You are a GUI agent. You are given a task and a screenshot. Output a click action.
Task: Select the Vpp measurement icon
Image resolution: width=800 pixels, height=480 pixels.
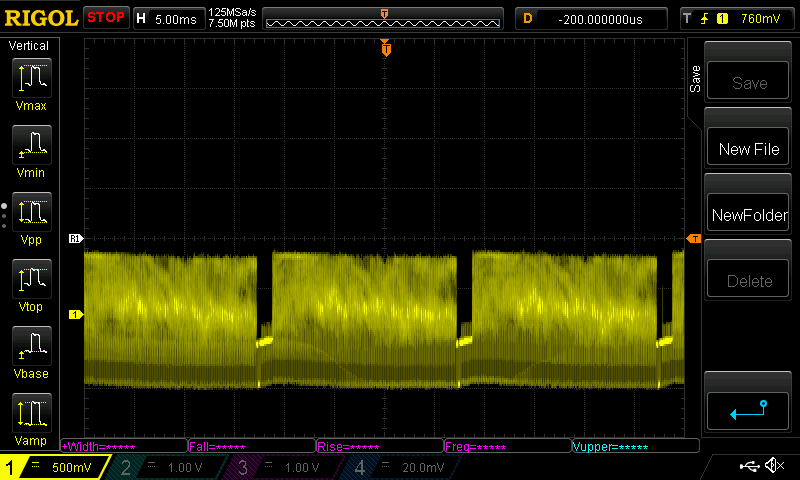click(32, 212)
